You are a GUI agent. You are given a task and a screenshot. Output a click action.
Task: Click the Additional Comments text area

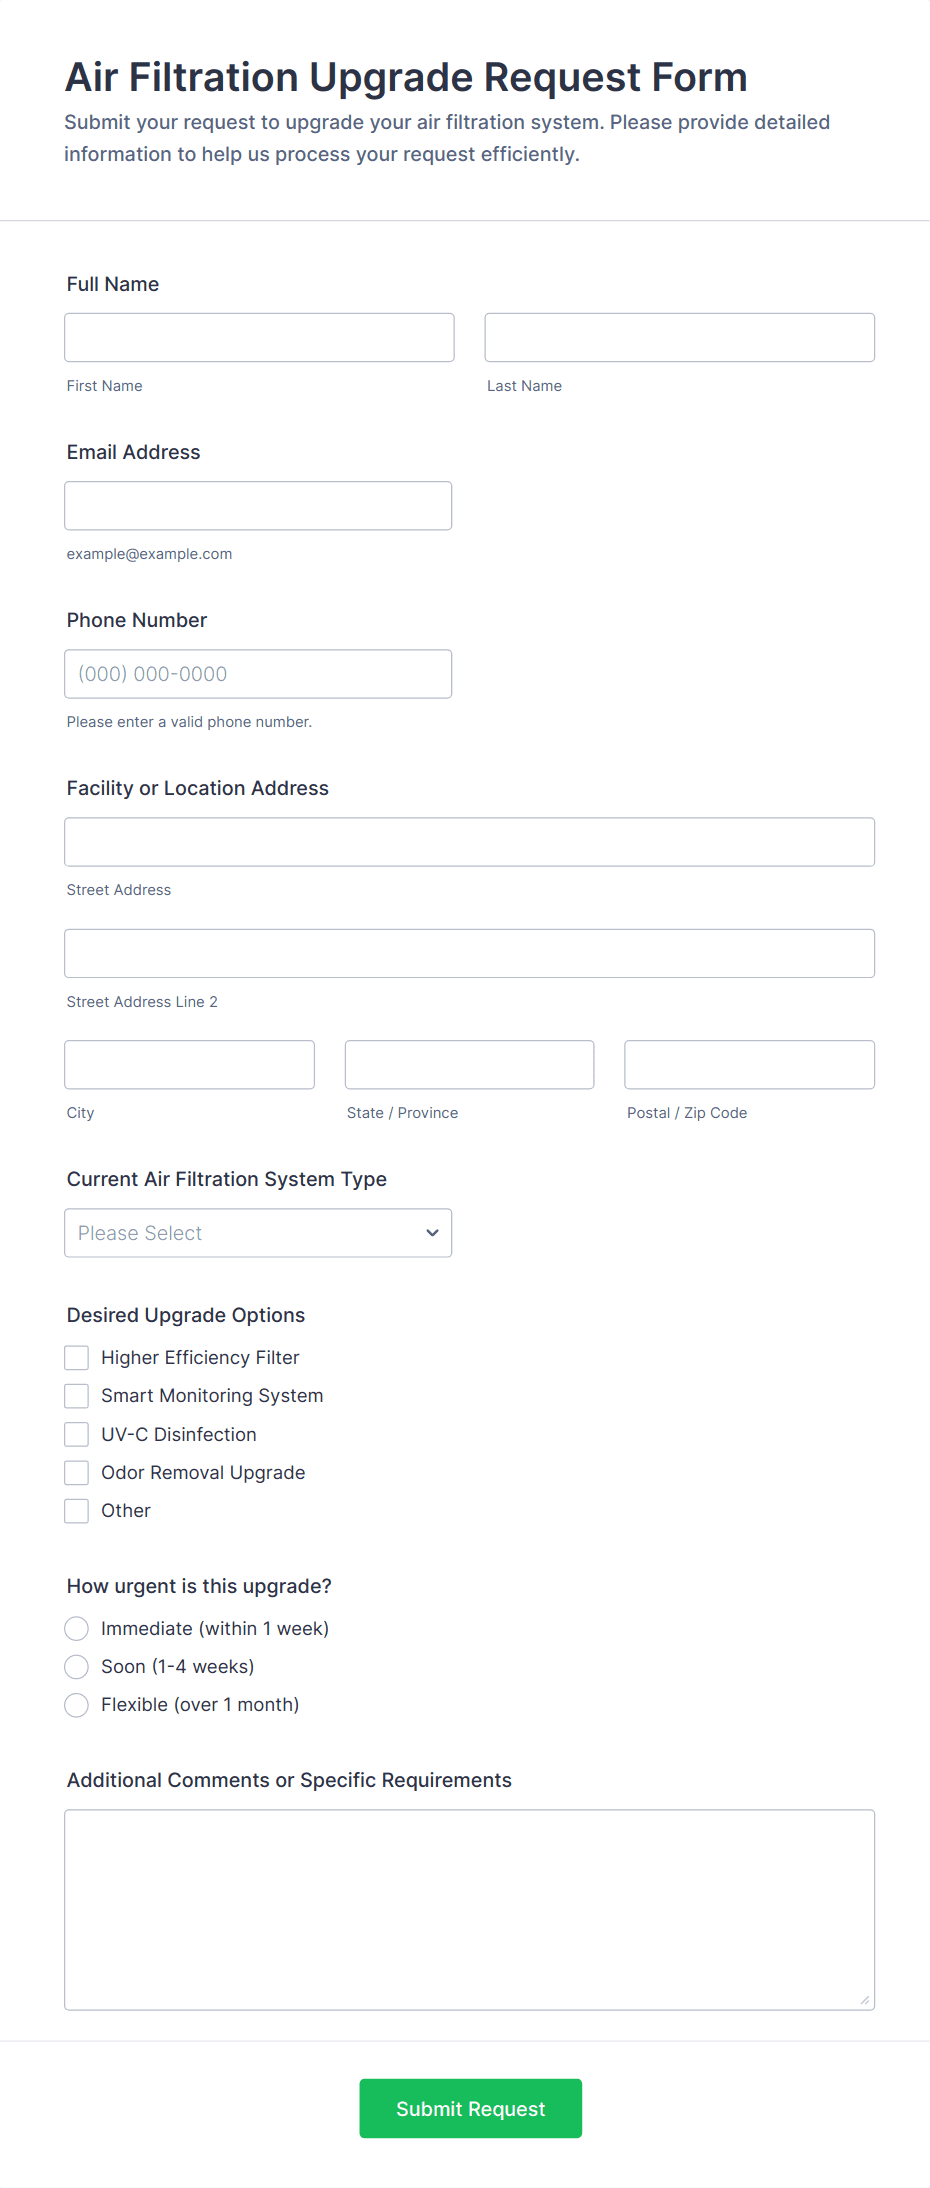point(469,1910)
